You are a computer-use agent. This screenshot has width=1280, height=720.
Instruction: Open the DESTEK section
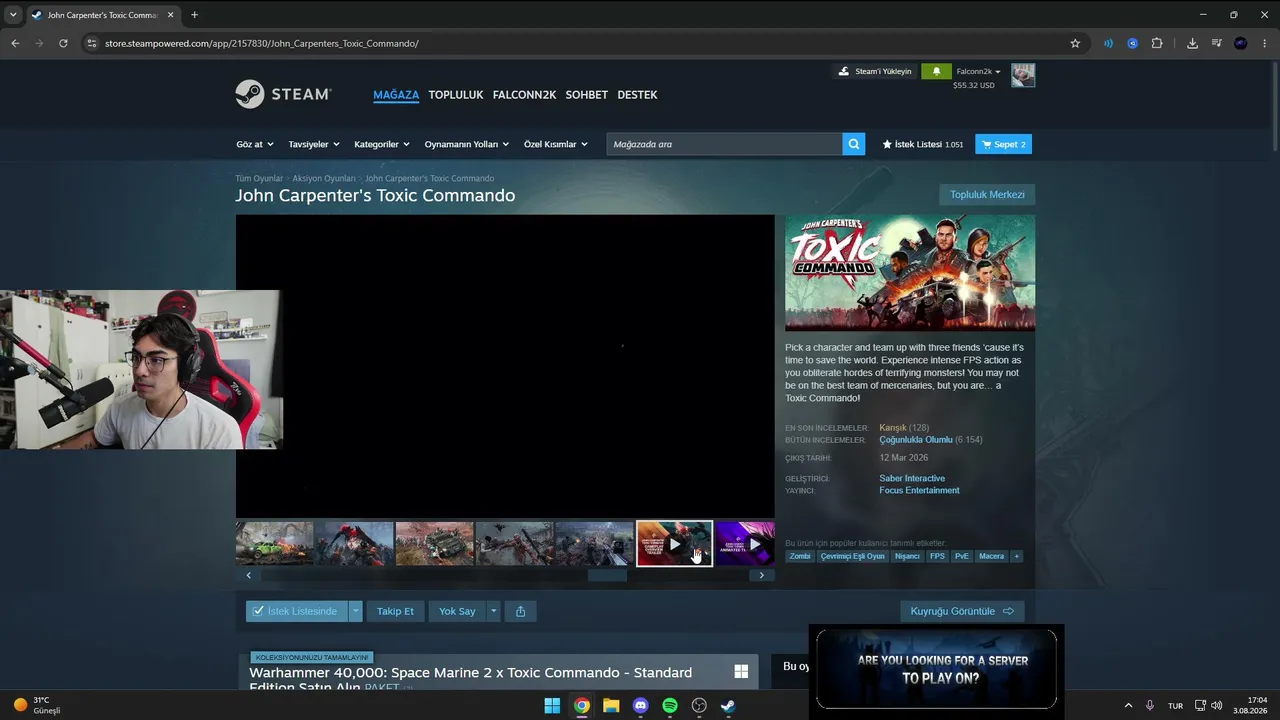637,95
